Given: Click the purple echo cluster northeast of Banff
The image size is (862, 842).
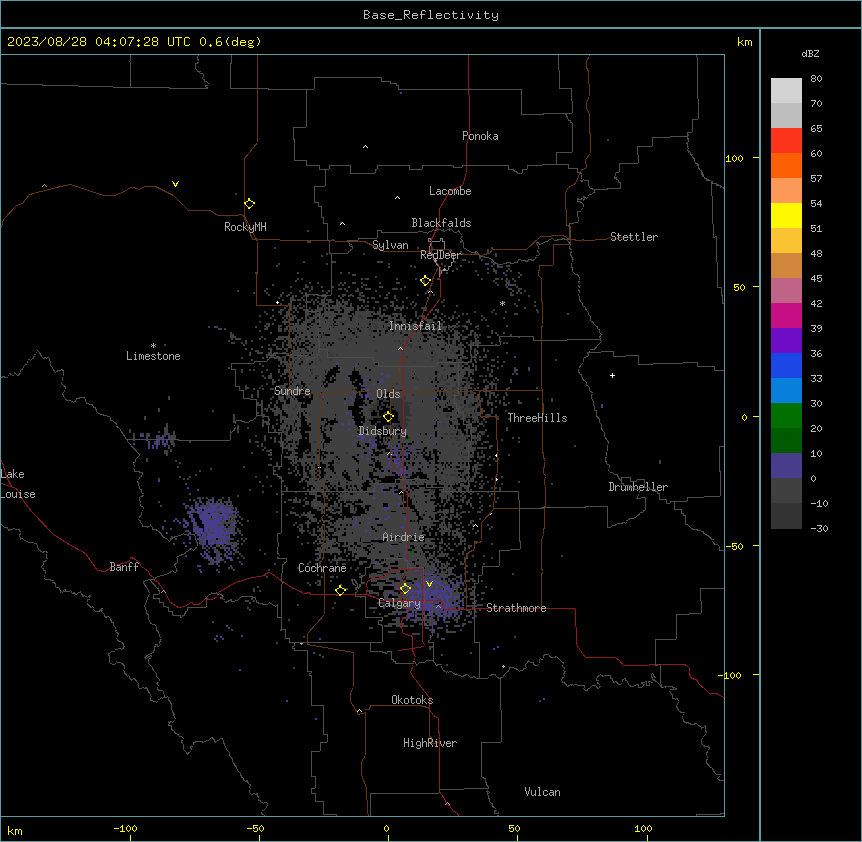Looking at the screenshot, I should [x=213, y=529].
